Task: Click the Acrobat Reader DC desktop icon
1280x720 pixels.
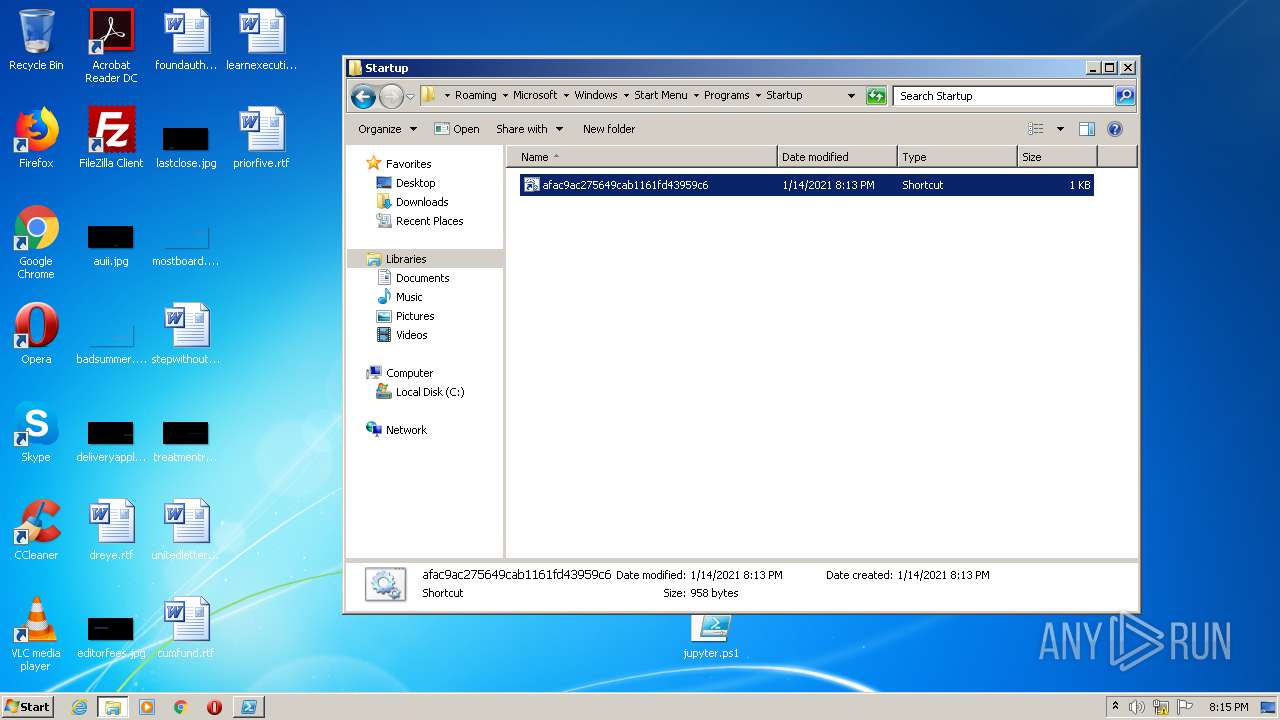Action: (x=111, y=46)
